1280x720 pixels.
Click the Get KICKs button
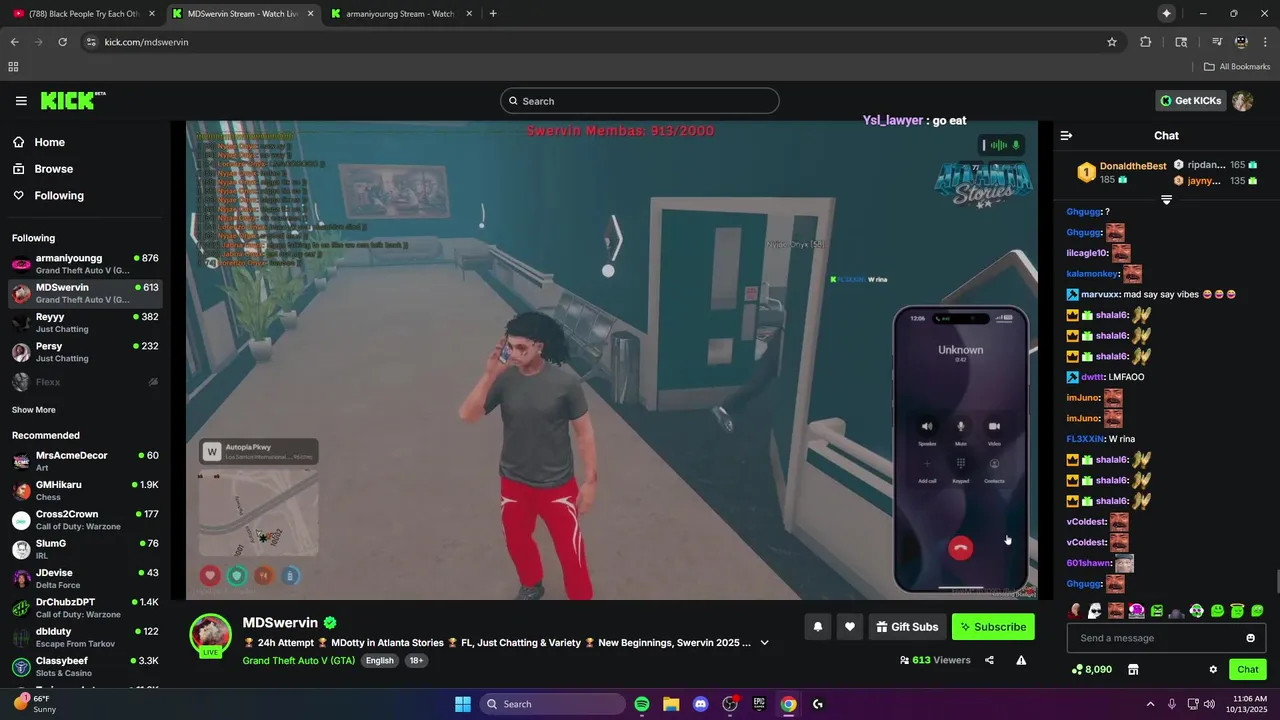(x=1190, y=101)
